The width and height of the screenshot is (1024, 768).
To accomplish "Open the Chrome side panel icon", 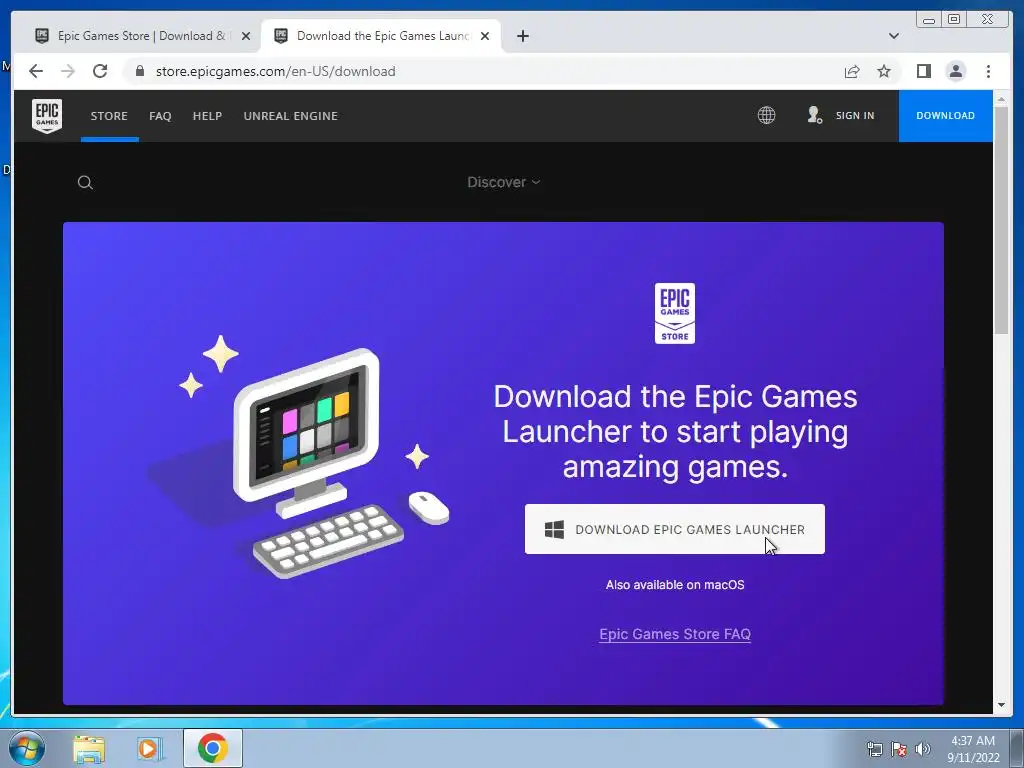I will click(x=923, y=71).
